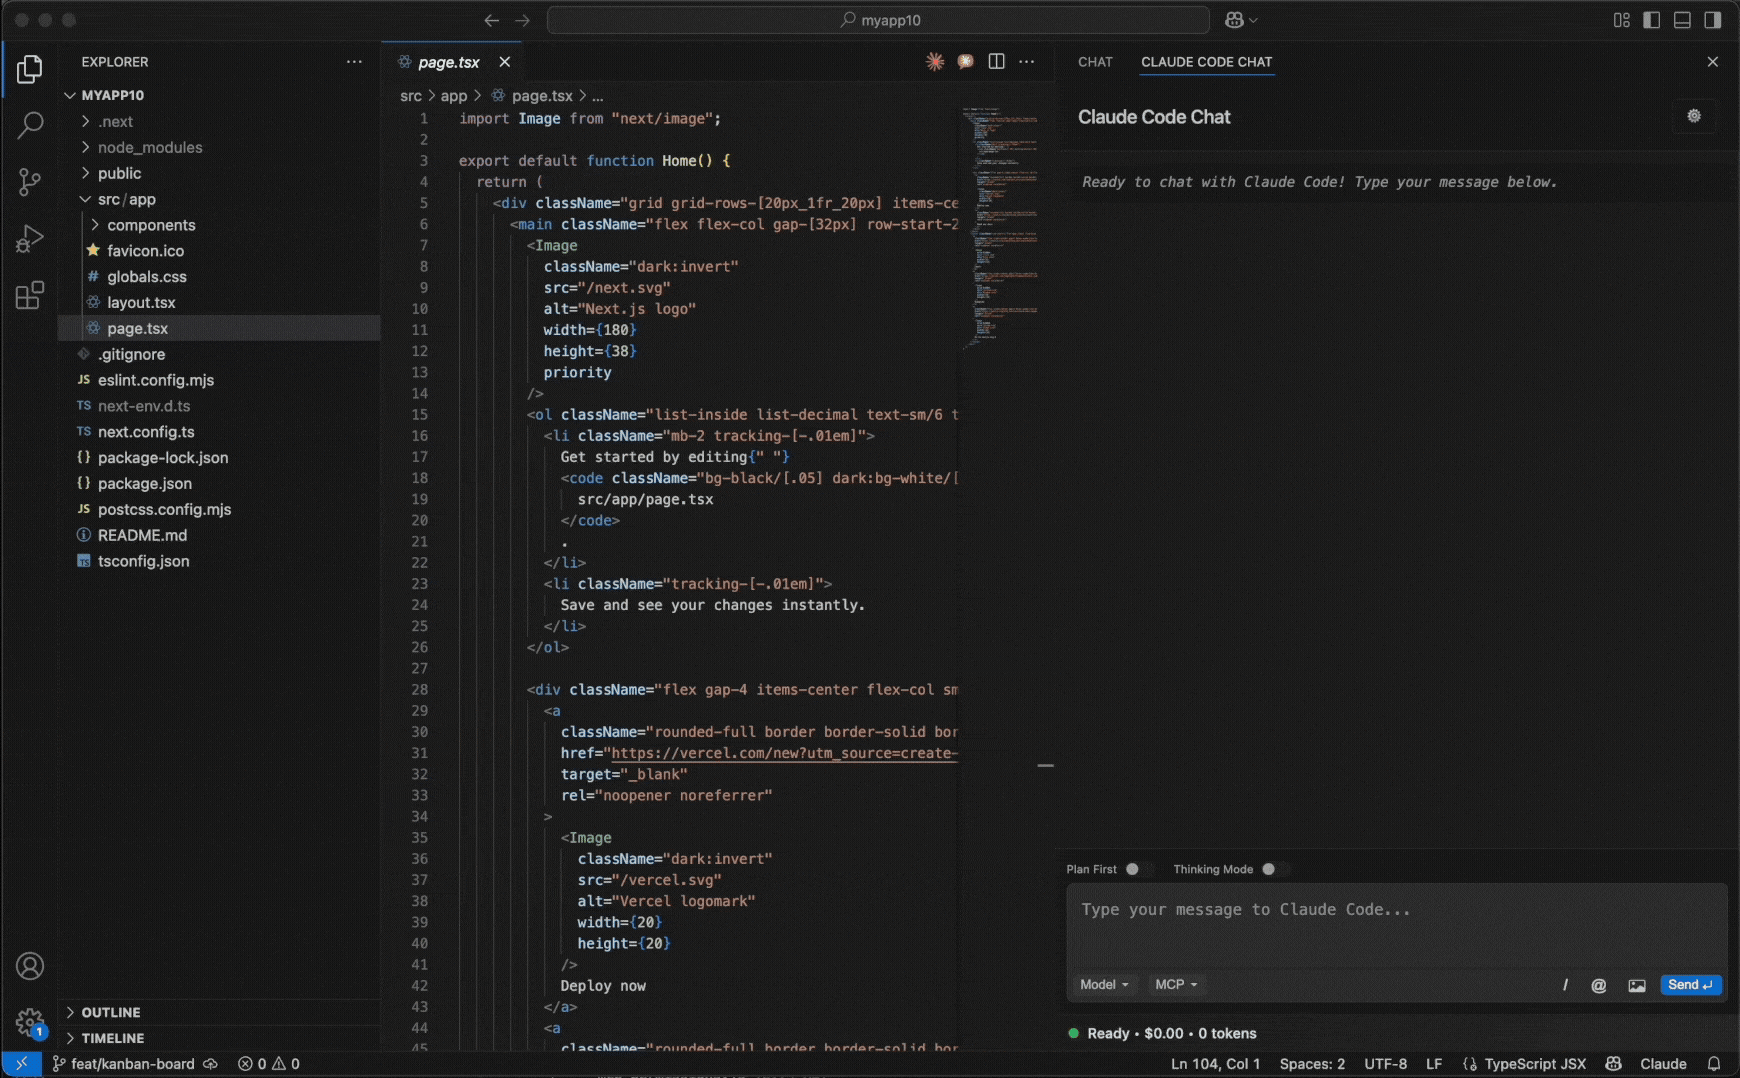Open the Source Control view
Image resolution: width=1740 pixels, height=1078 pixels.
click(x=30, y=181)
